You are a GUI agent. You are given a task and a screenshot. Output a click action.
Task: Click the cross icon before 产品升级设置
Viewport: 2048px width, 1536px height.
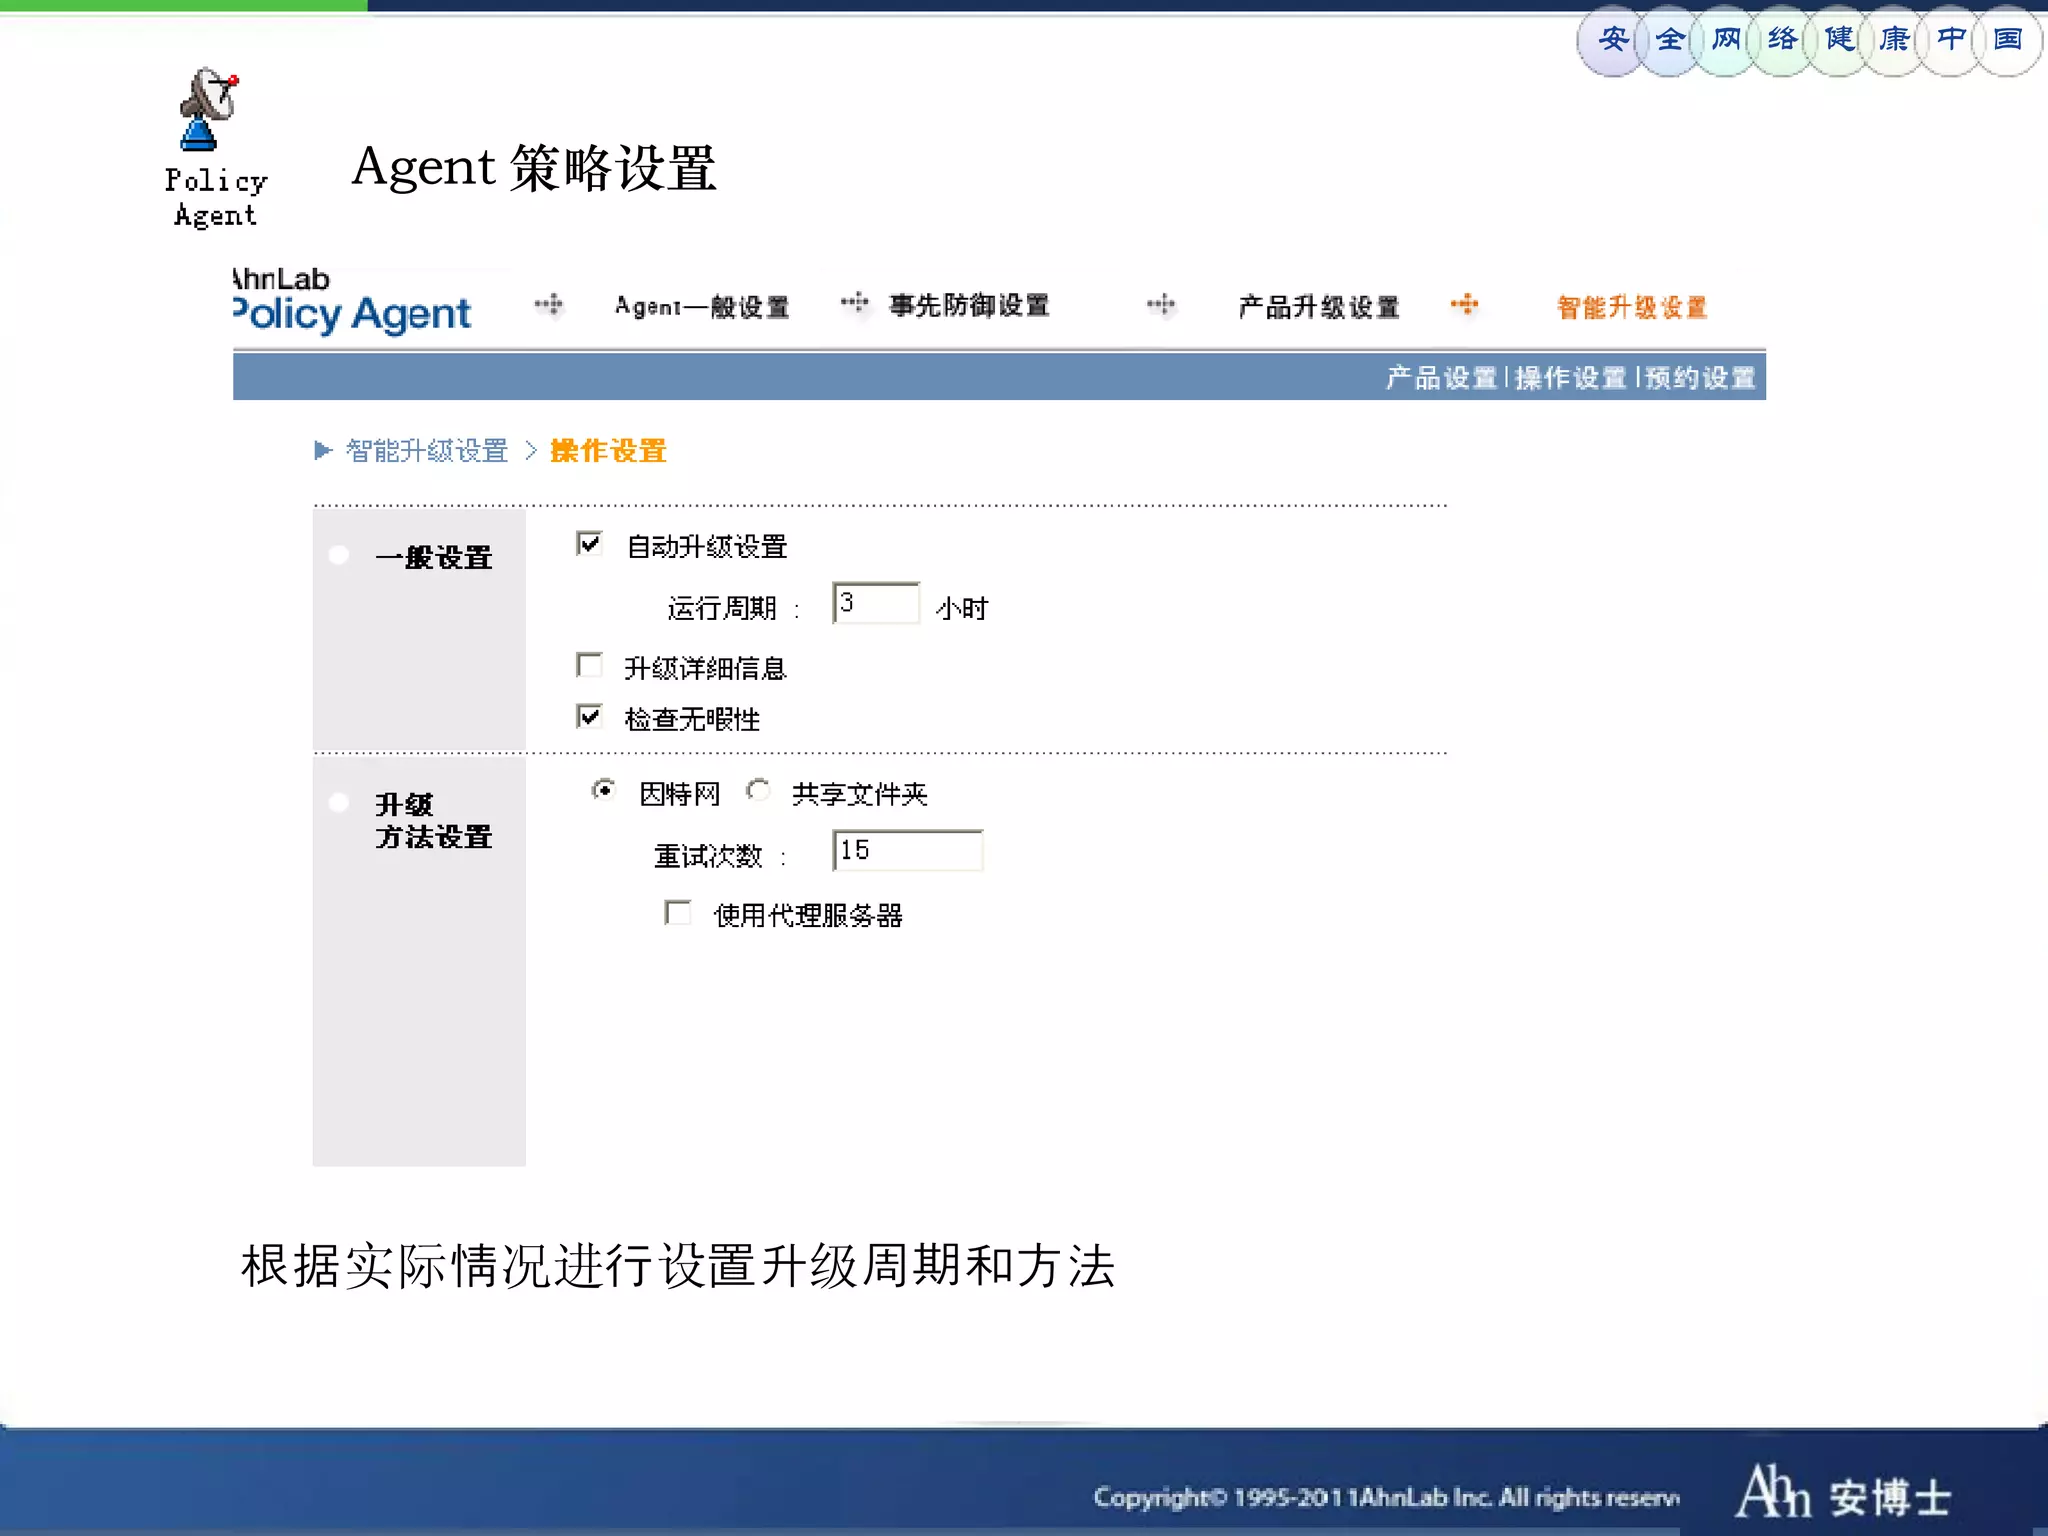[1161, 304]
